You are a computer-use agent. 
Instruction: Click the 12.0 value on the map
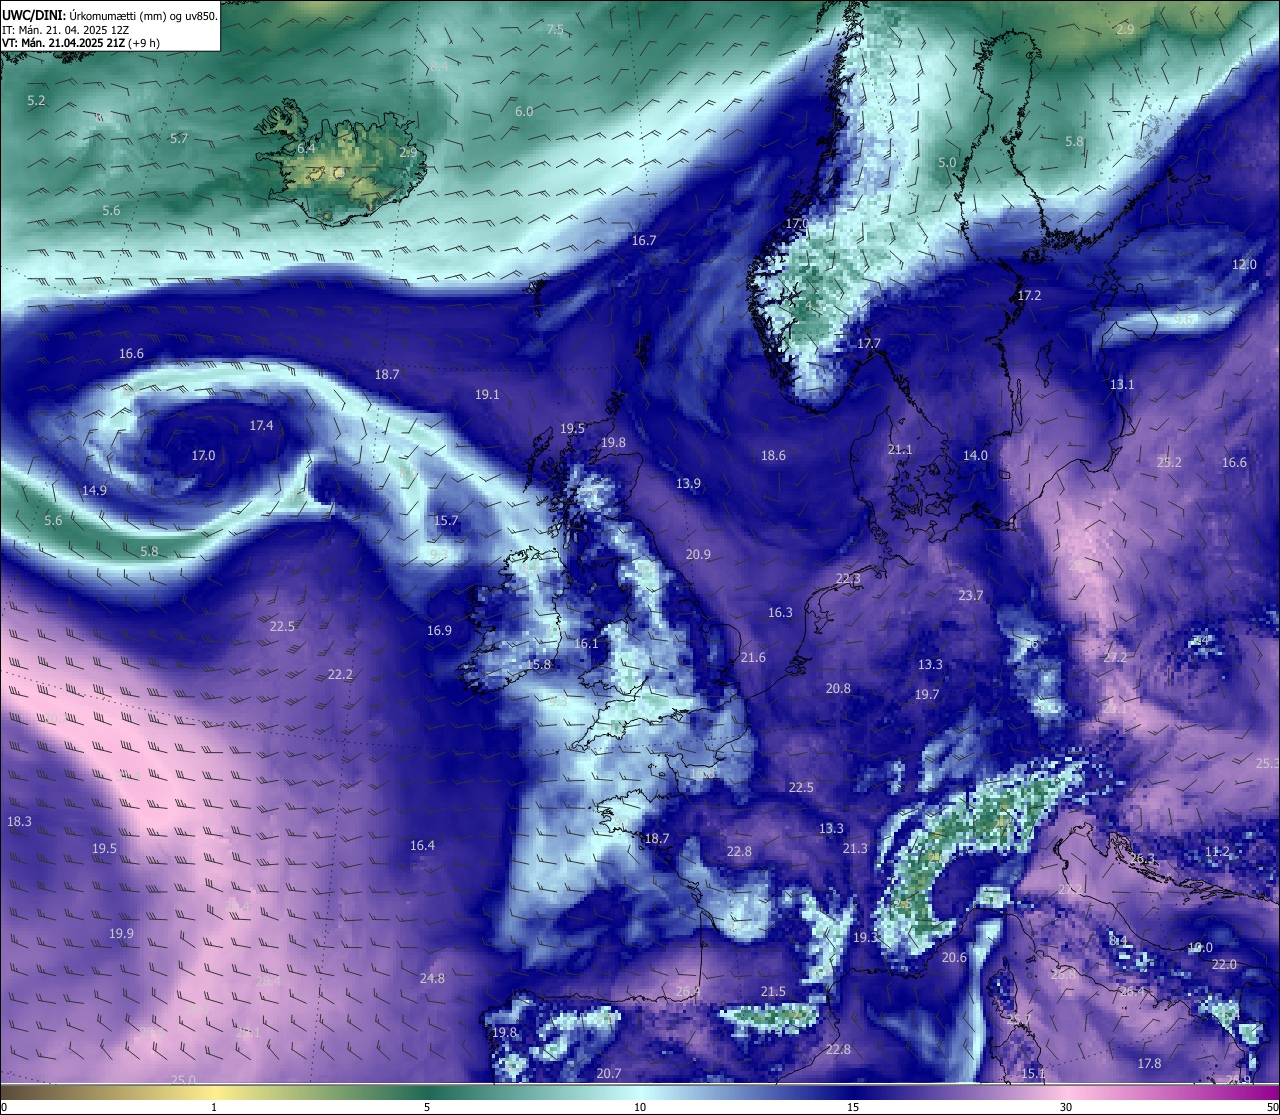click(x=1244, y=264)
